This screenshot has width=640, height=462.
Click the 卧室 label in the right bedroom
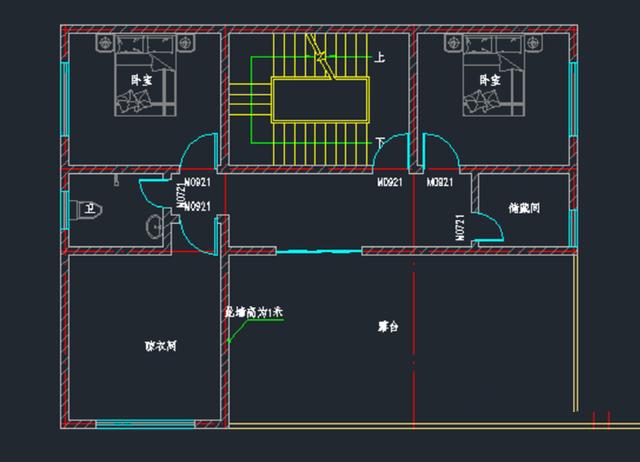click(490, 79)
